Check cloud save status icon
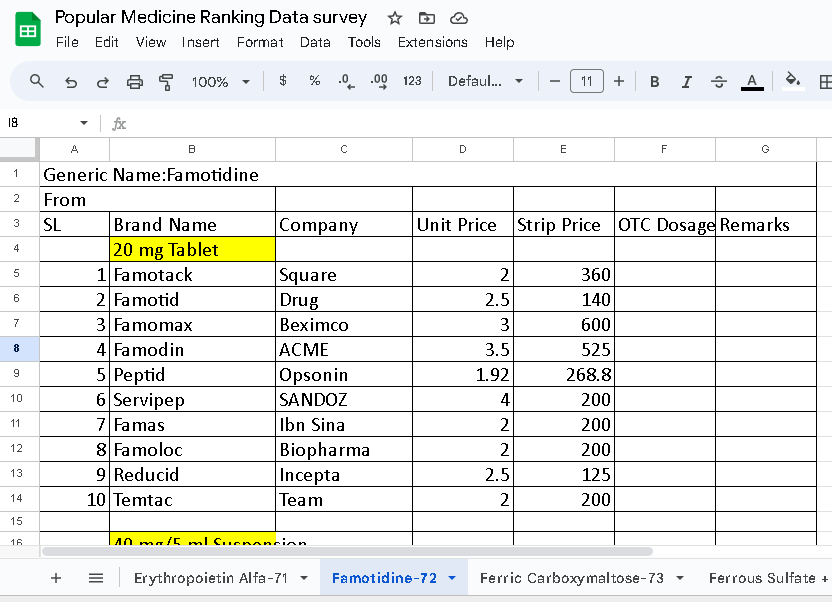 [458, 19]
